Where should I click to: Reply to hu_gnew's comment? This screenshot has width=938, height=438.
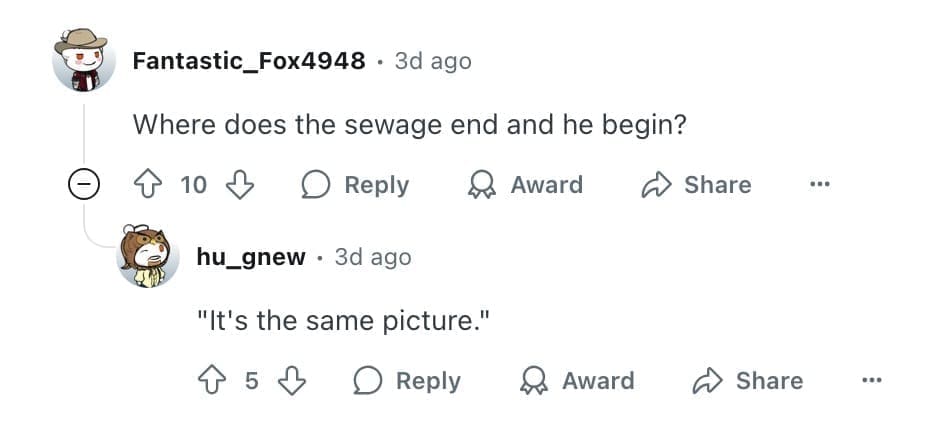(407, 381)
